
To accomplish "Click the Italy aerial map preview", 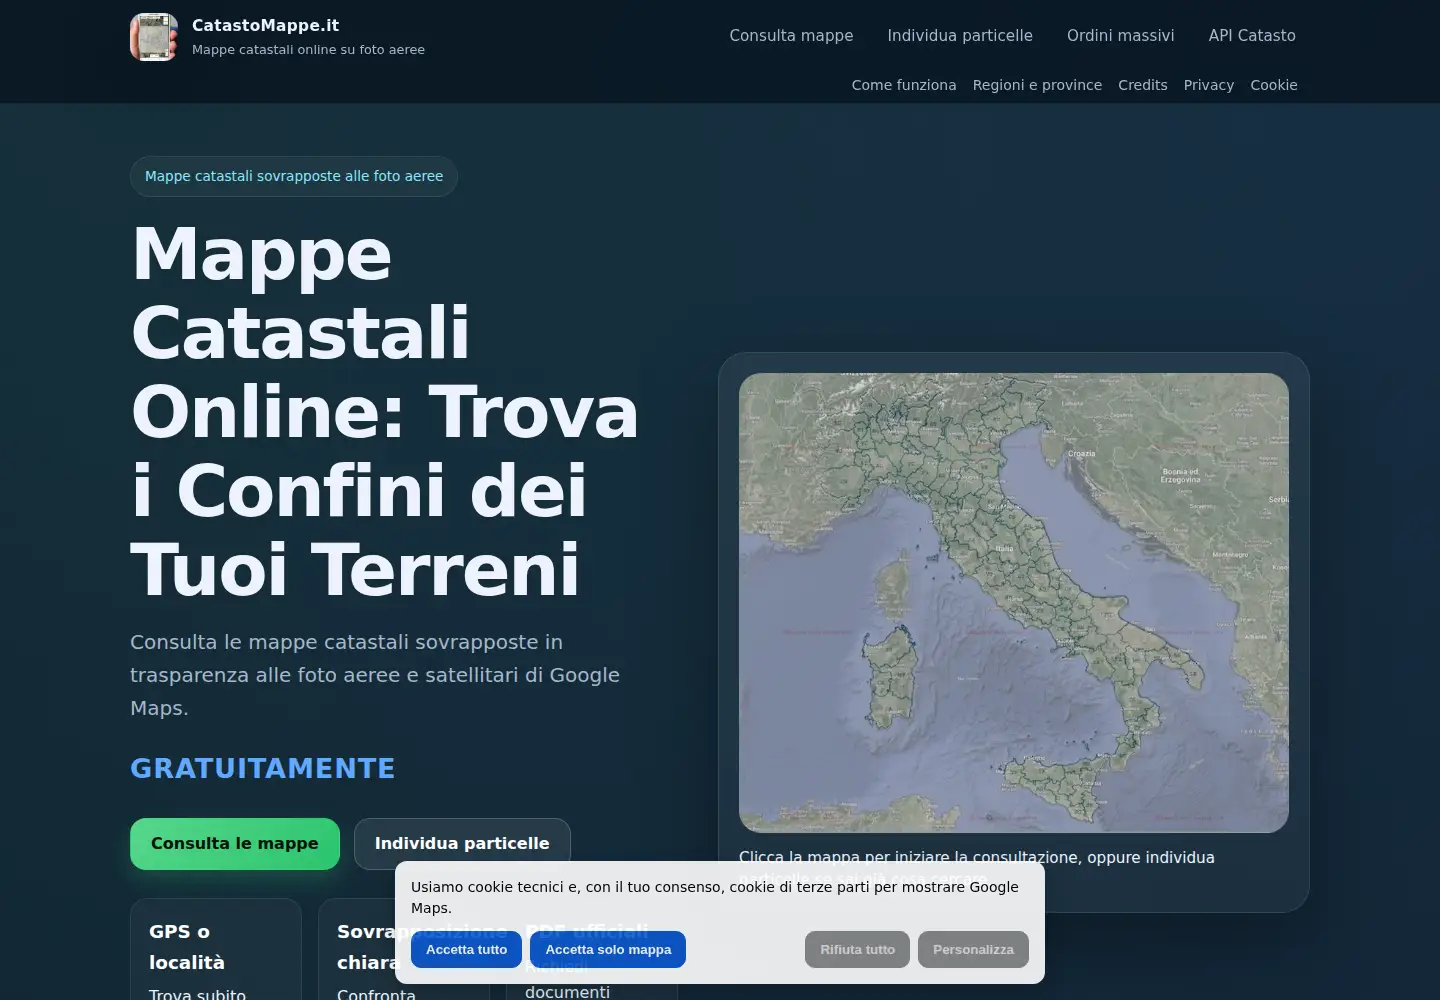I will tap(1014, 602).
